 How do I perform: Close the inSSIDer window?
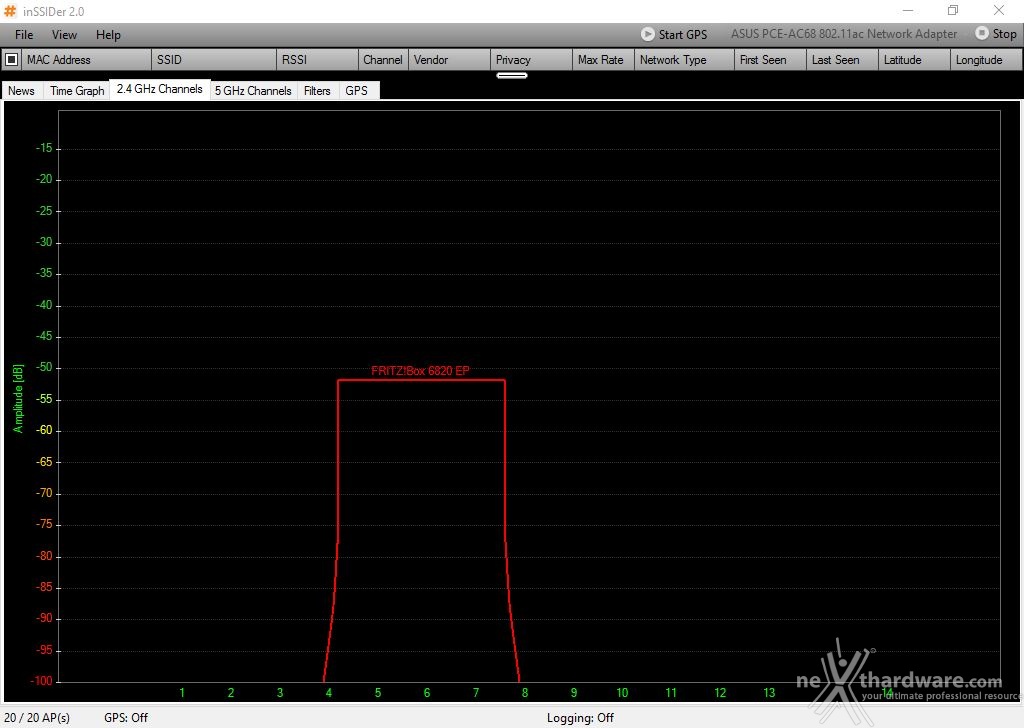(x=999, y=10)
